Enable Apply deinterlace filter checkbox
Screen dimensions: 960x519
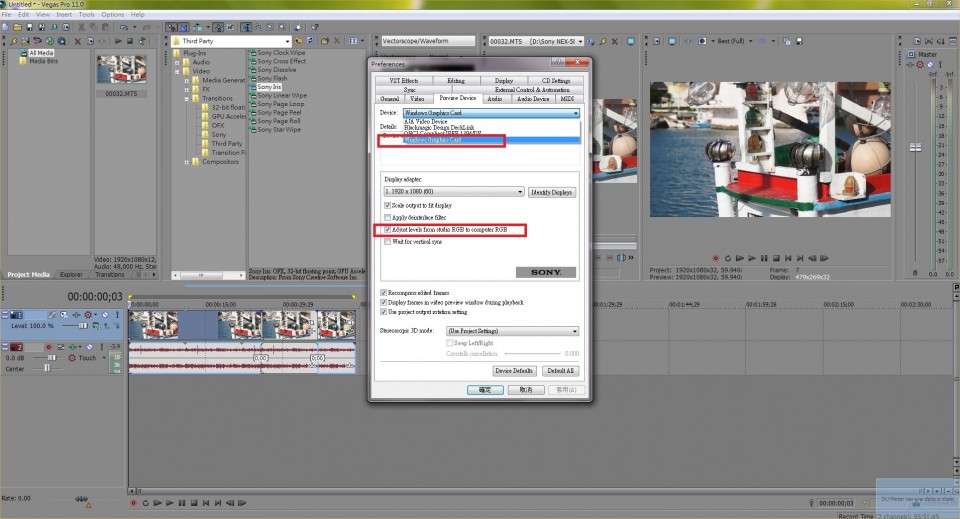388,217
